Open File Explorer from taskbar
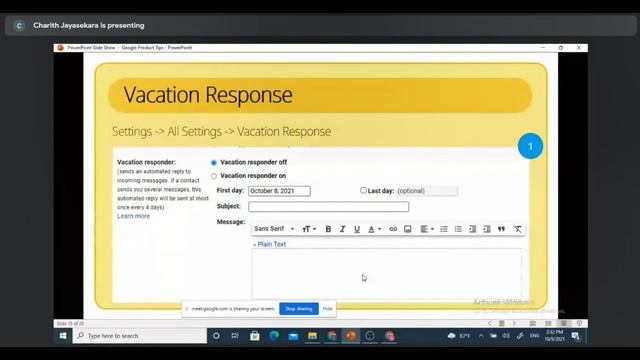This screenshot has height=360, width=640. 312,336
